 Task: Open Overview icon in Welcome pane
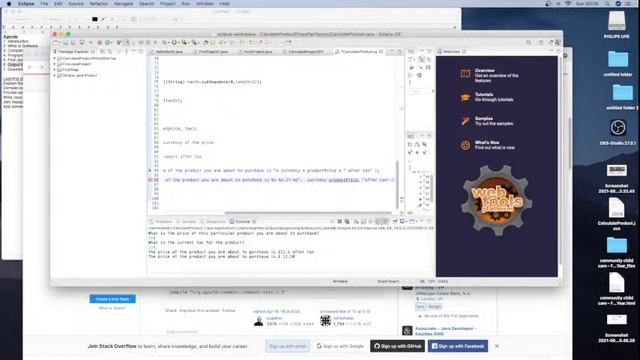point(465,74)
